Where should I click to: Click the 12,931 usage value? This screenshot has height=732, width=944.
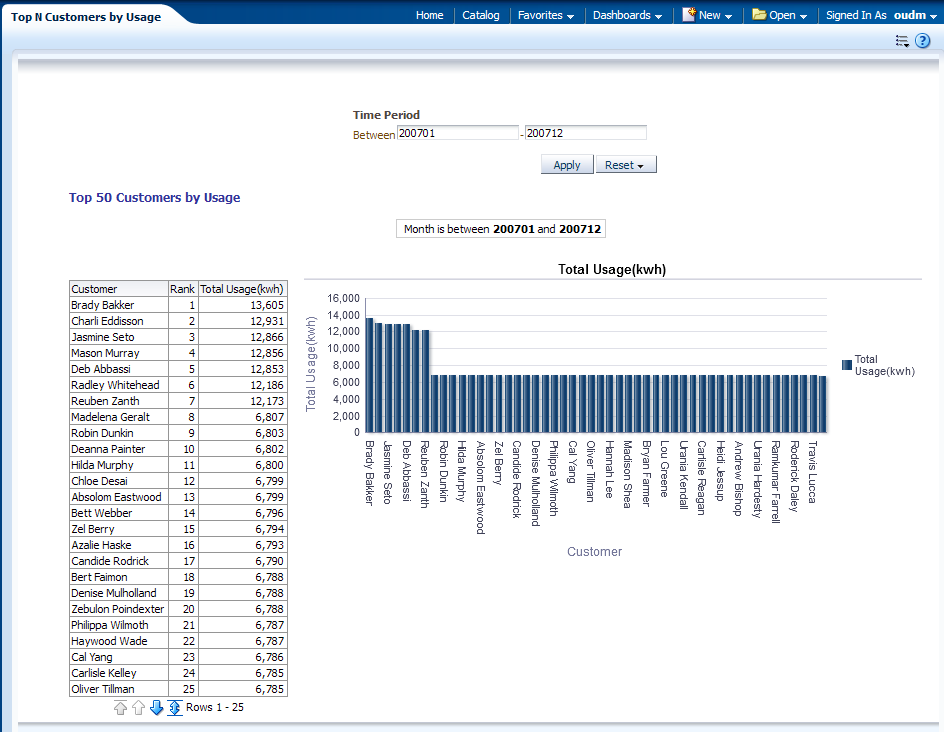click(x=267, y=321)
